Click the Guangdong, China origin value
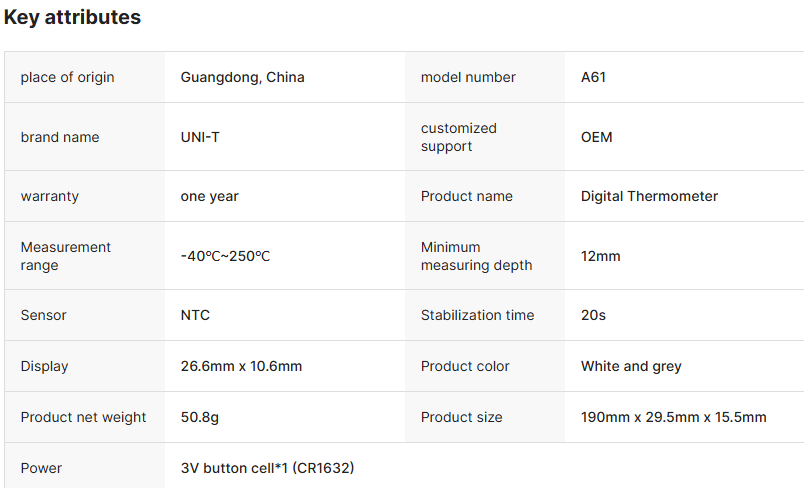This screenshot has height=488, width=804. coord(242,77)
